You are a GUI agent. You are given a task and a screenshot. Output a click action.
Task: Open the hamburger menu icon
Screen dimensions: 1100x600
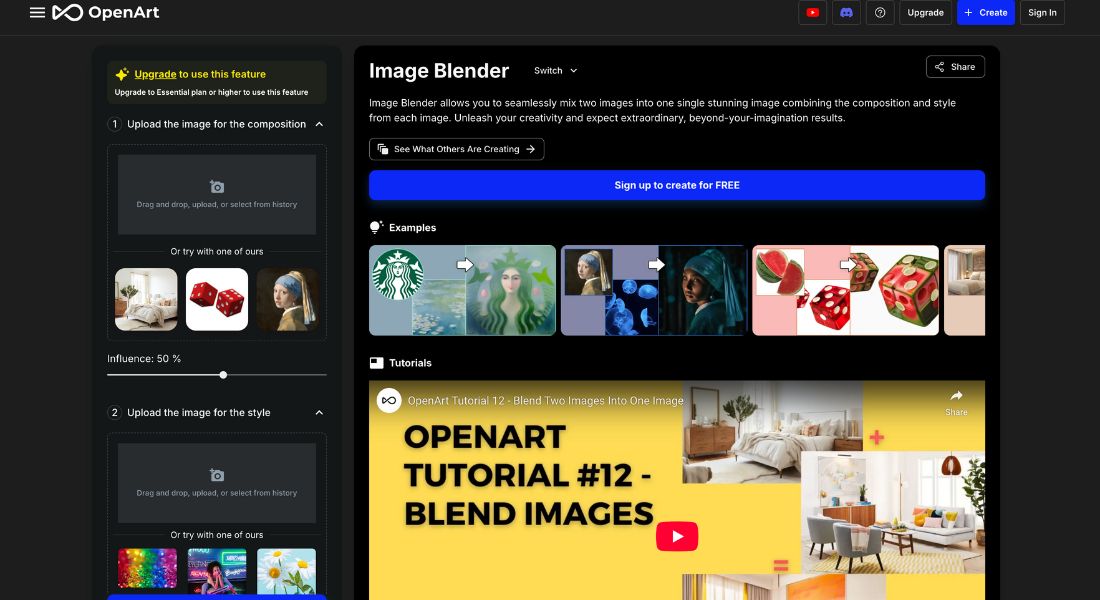[37, 13]
